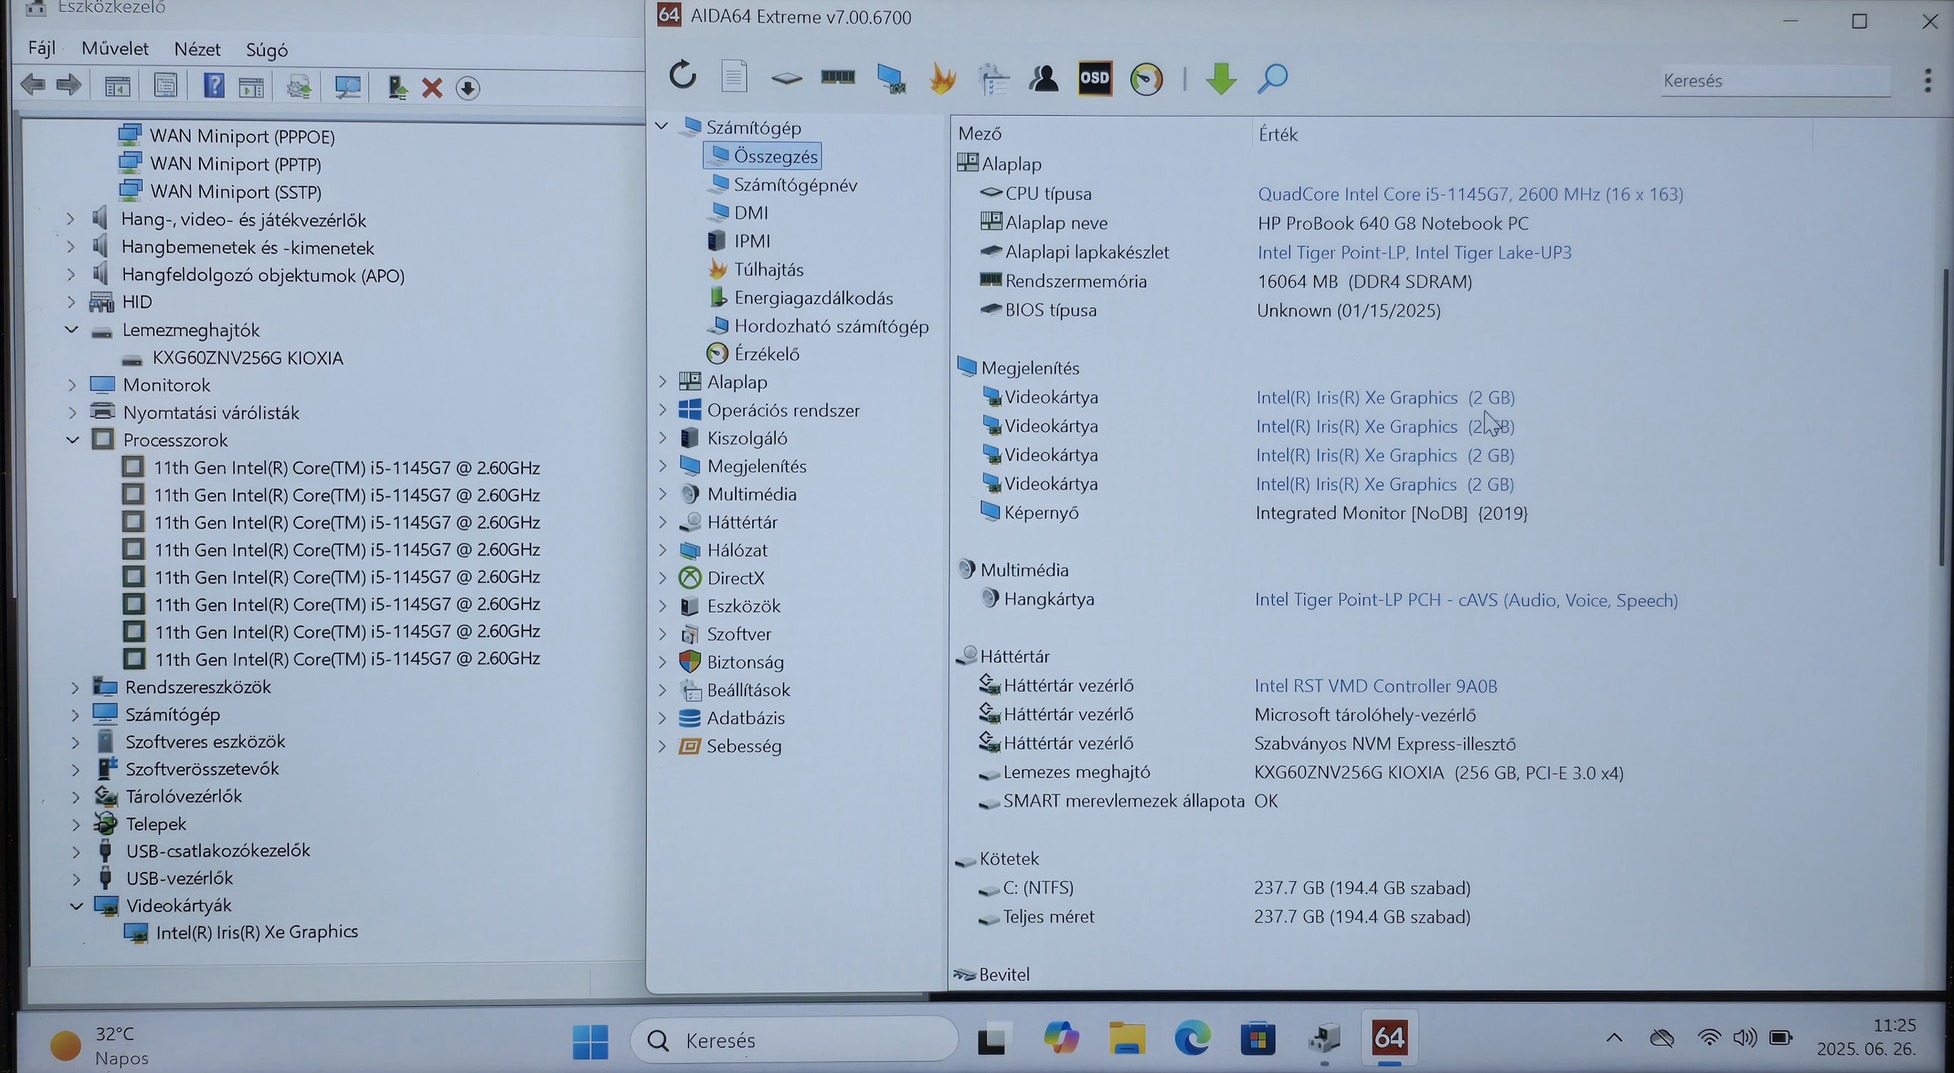
Task: Click the properties sheet icon in Device Manager
Action: pos(165,86)
